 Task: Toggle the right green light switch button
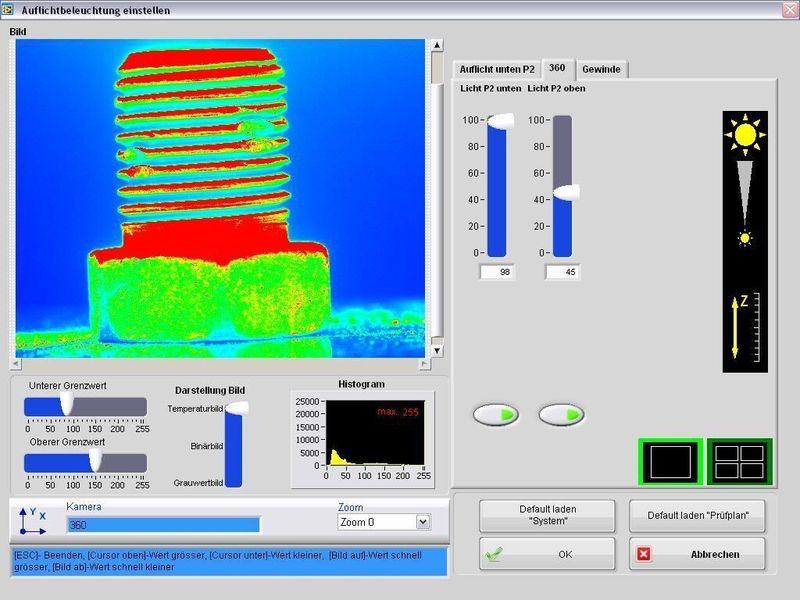coord(562,414)
